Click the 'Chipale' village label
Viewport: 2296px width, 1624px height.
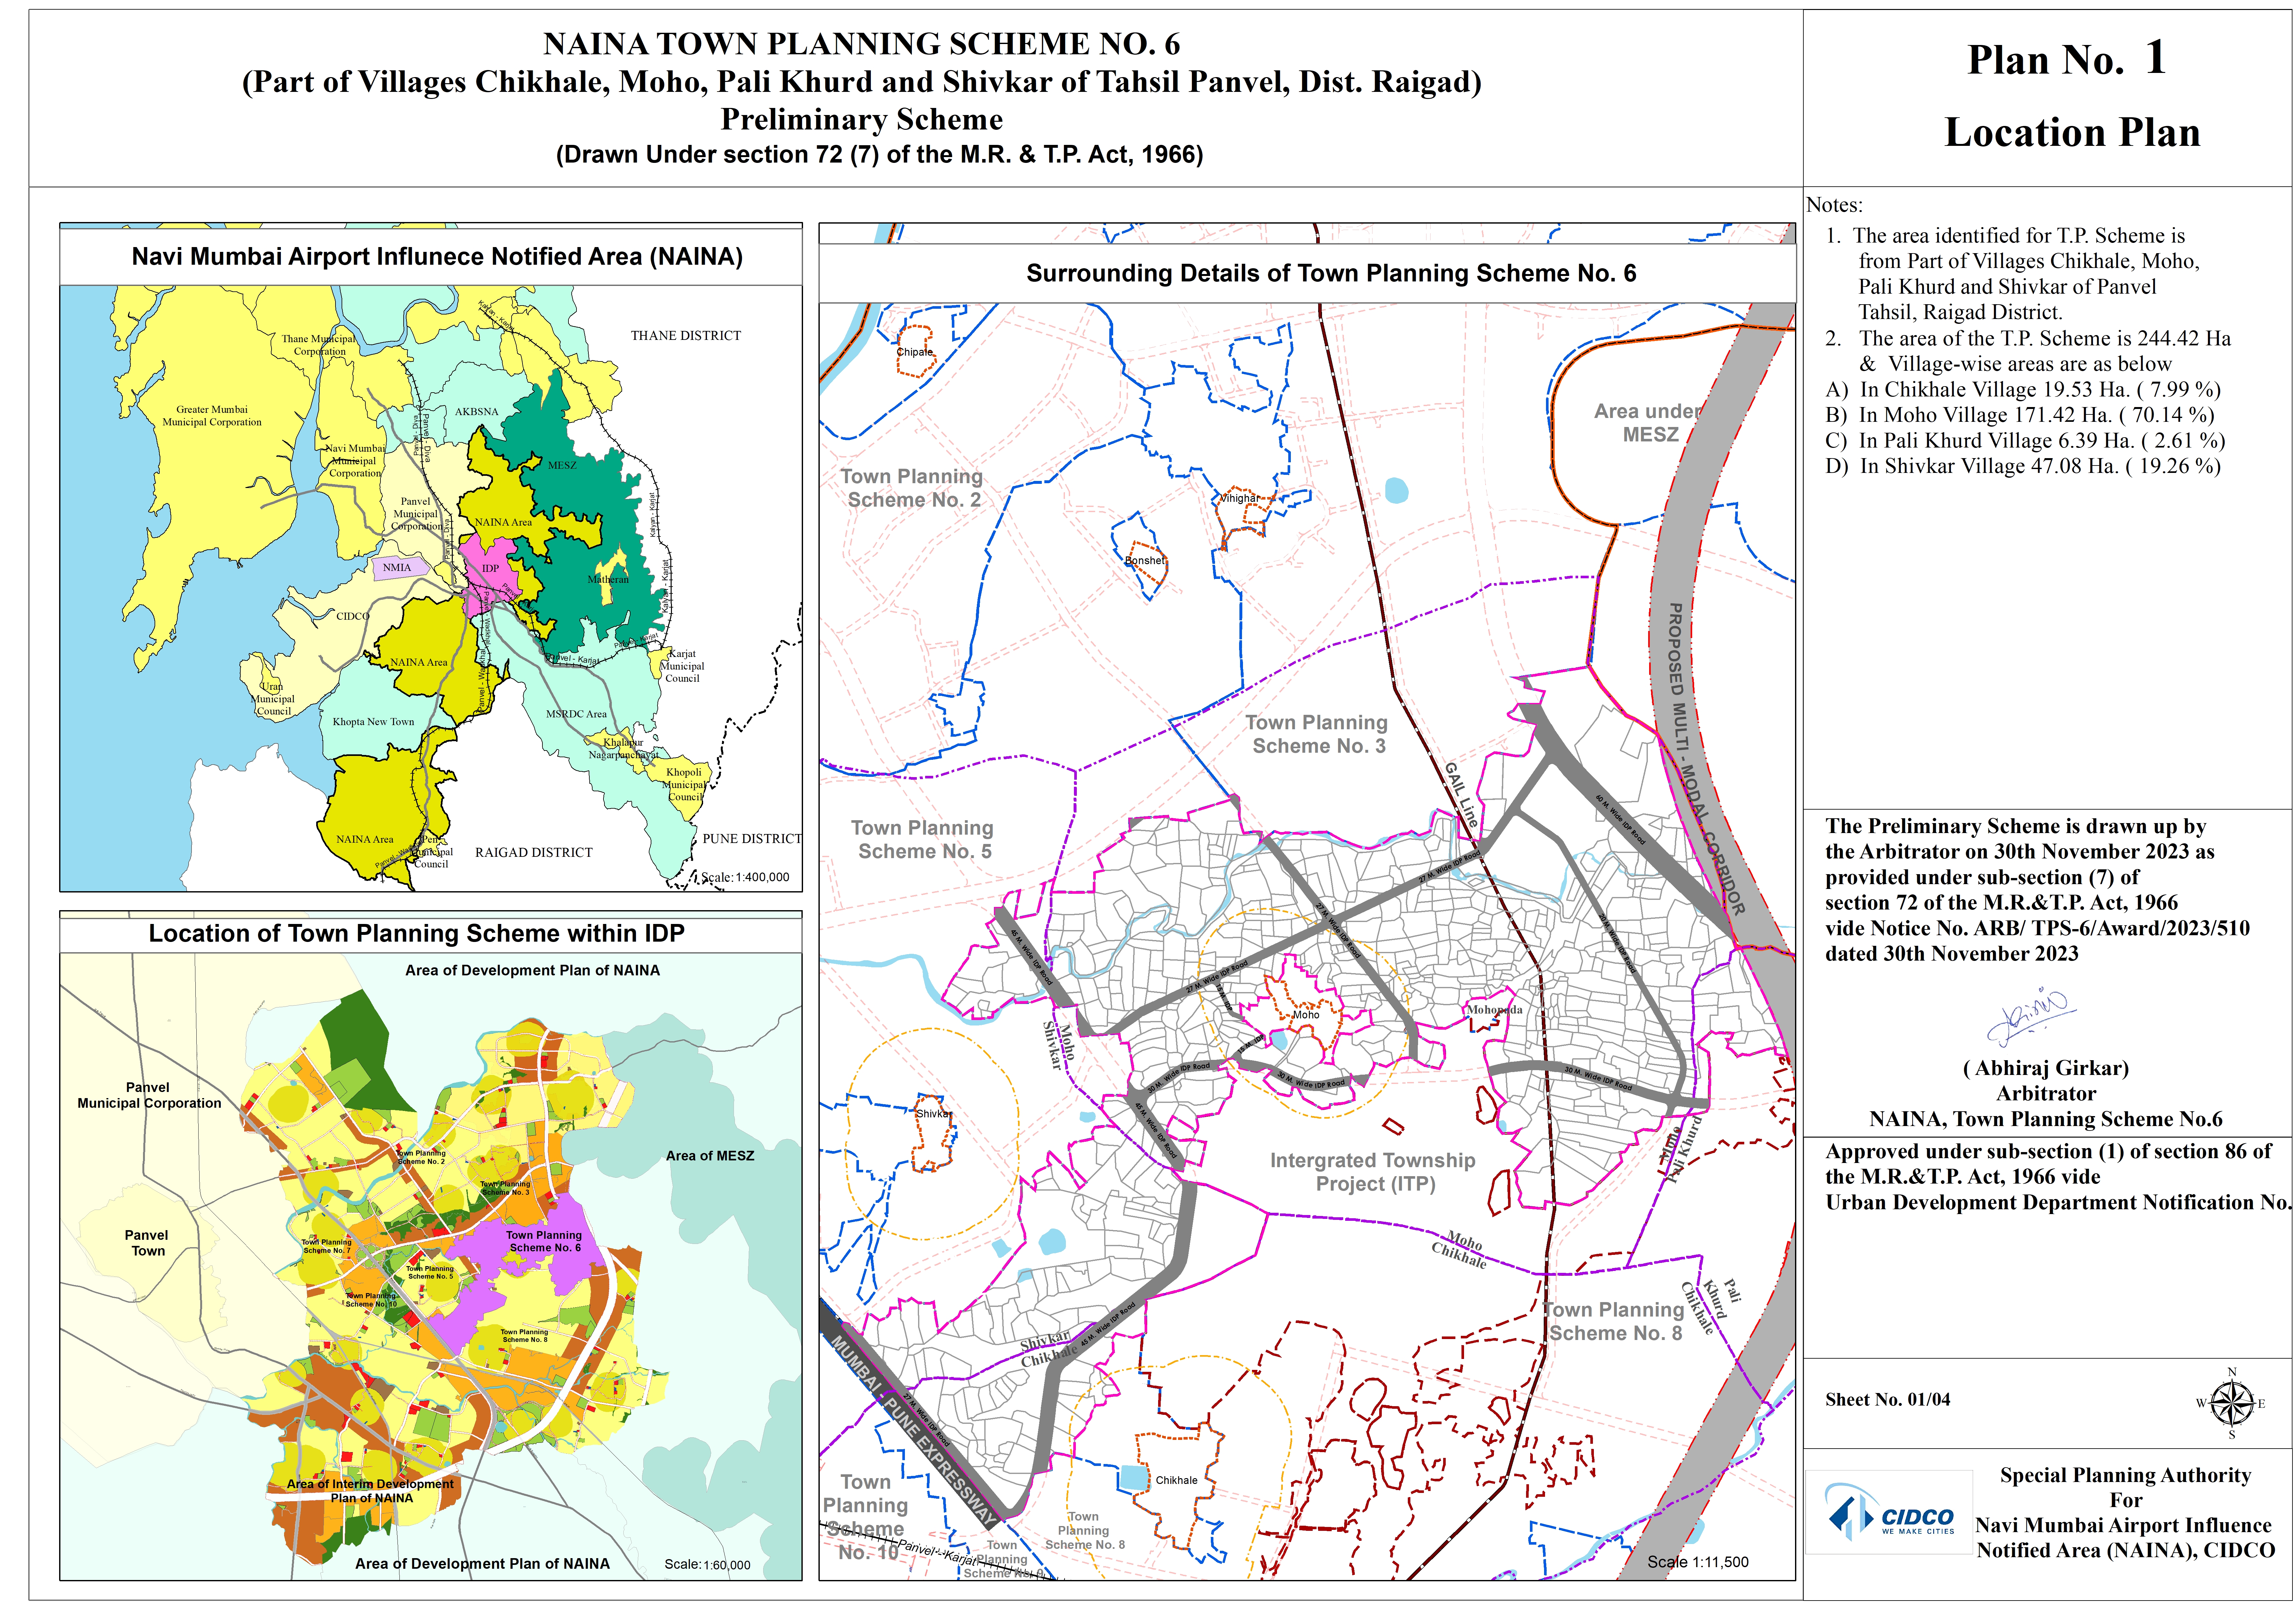915,352
